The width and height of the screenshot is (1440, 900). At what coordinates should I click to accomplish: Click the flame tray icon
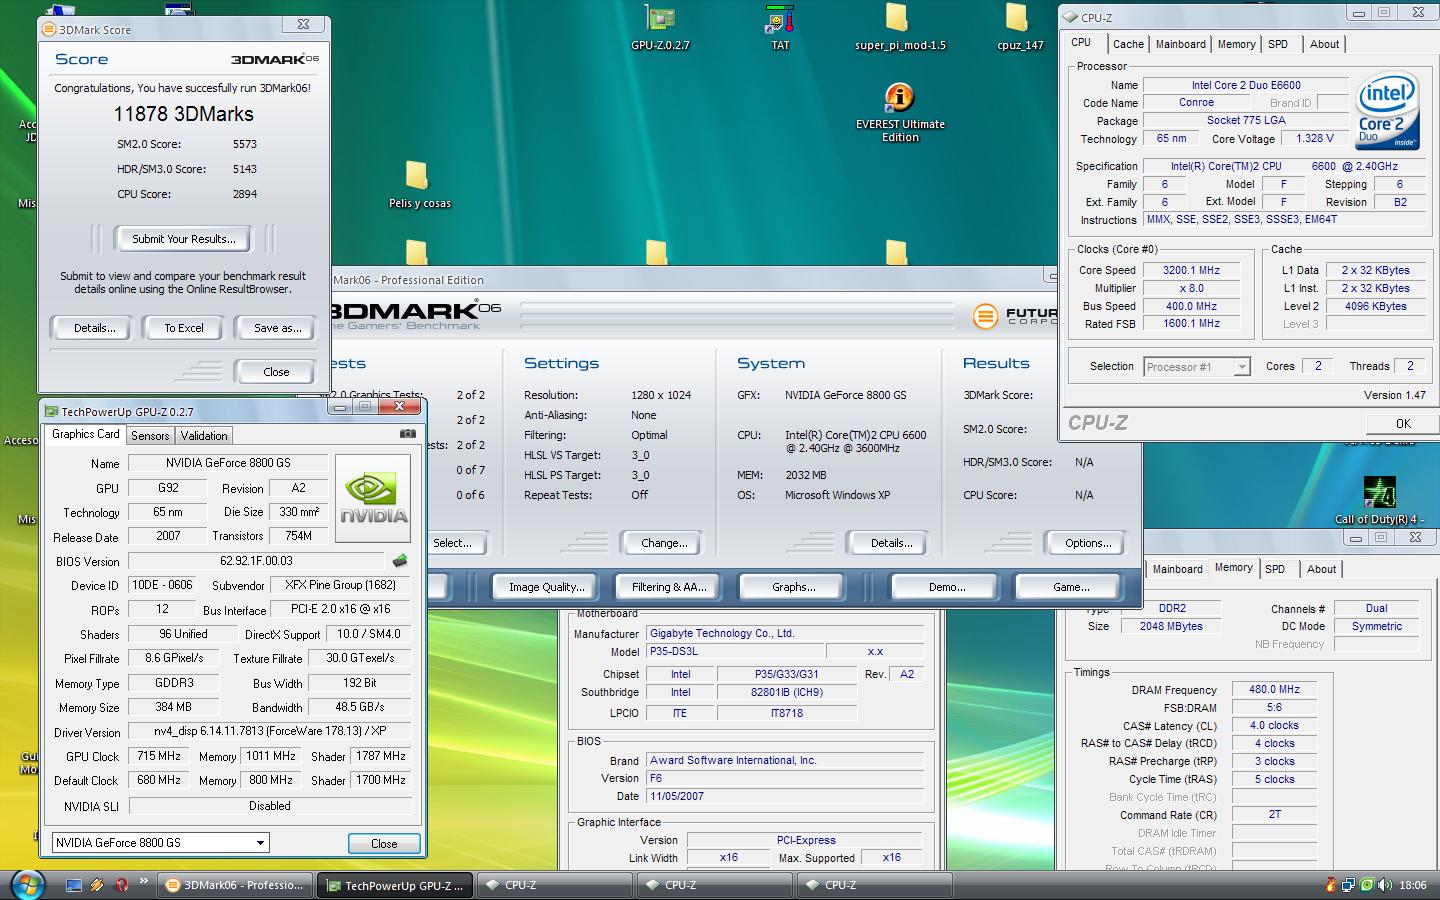[x=1330, y=885]
